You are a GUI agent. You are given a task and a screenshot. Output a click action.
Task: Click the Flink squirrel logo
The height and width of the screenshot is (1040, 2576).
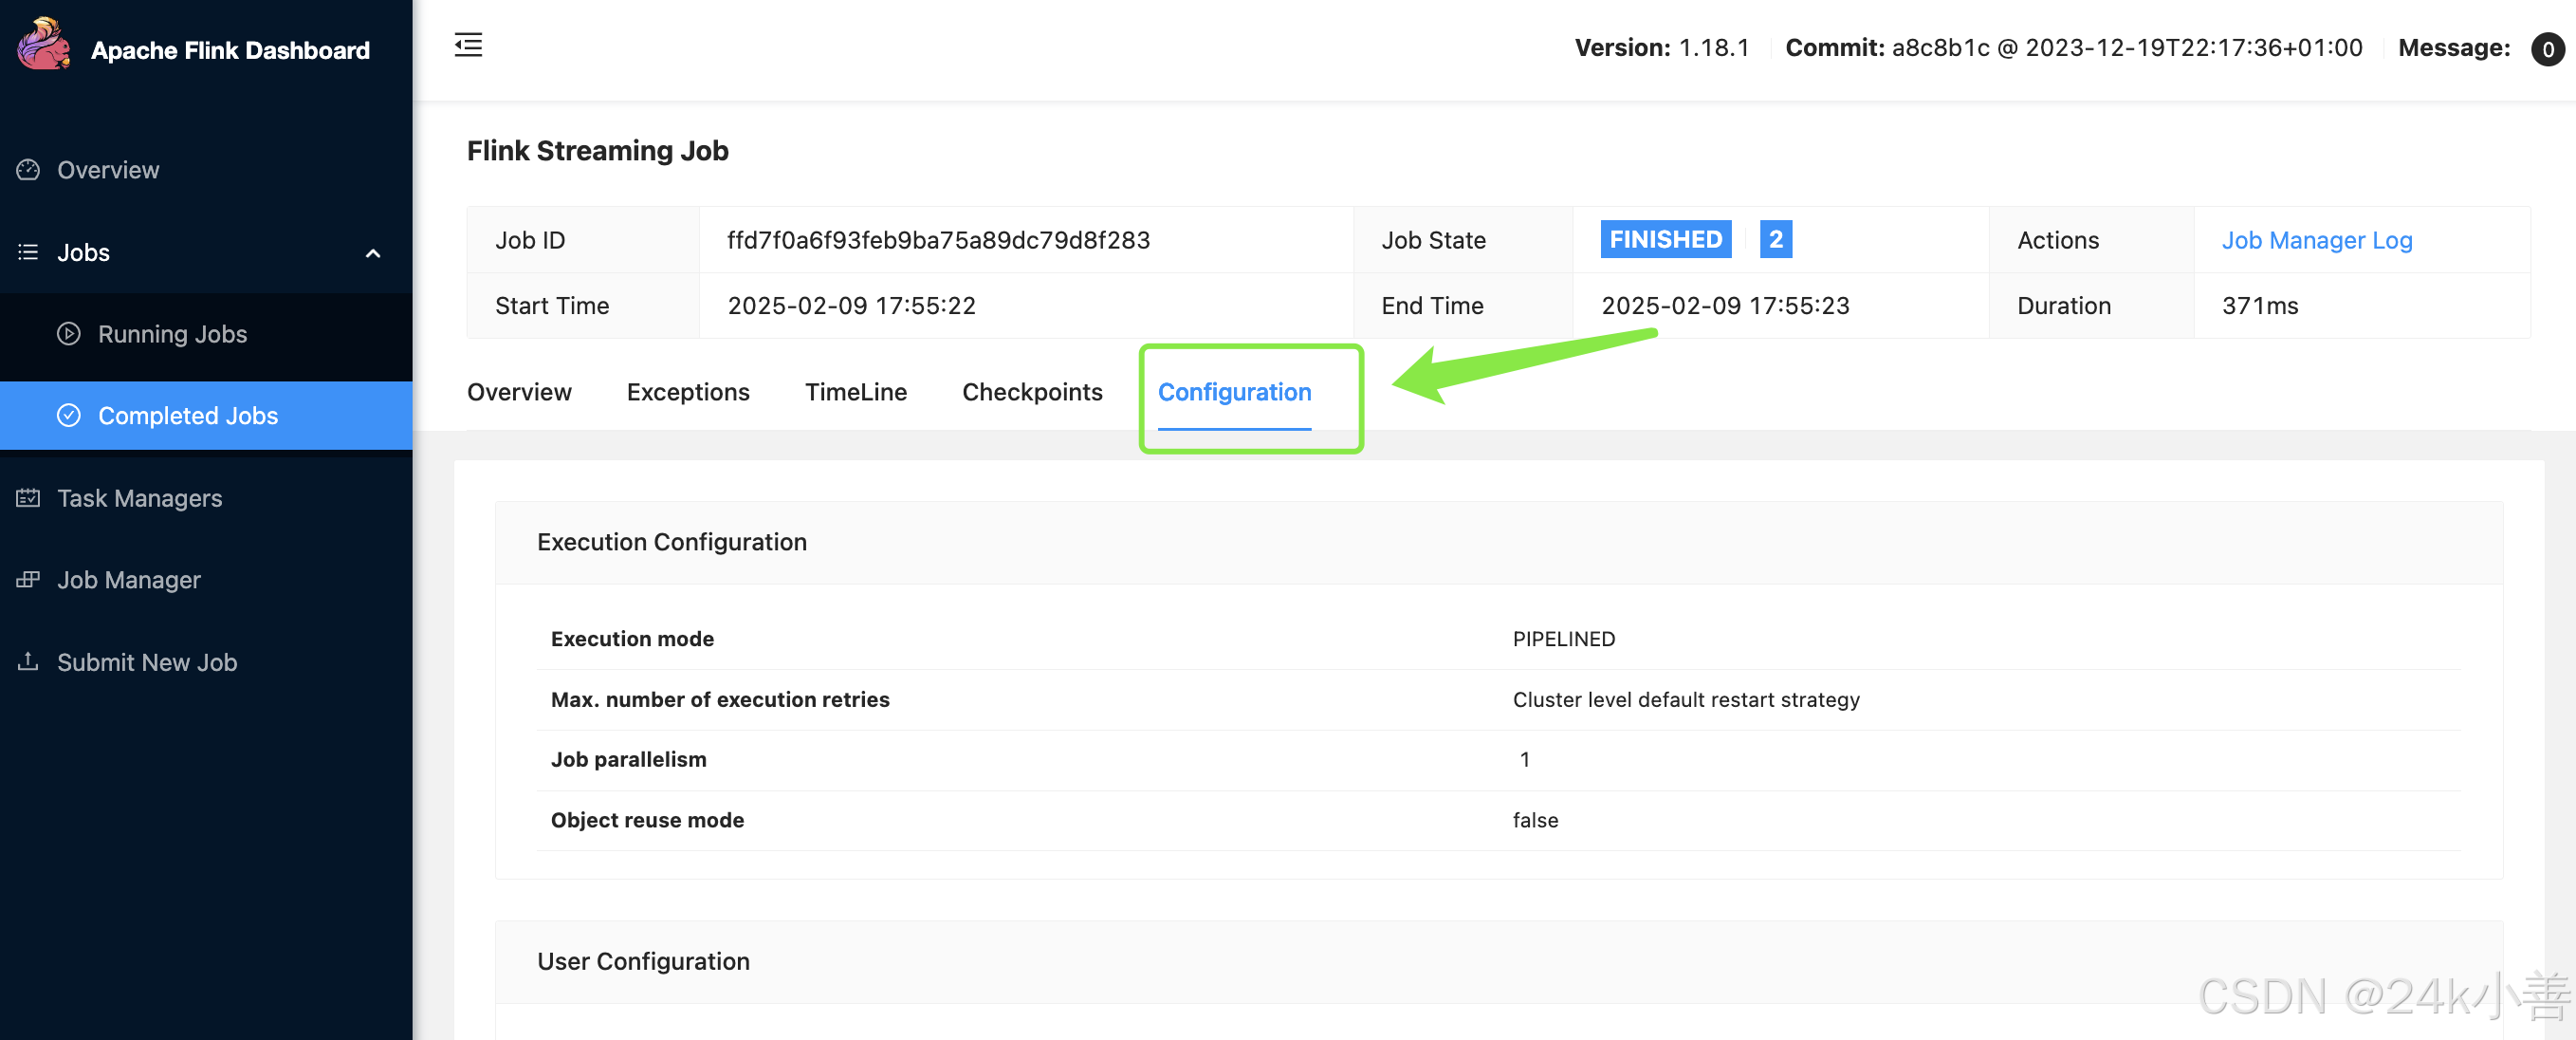pyautogui.click(x=43, y=44)
